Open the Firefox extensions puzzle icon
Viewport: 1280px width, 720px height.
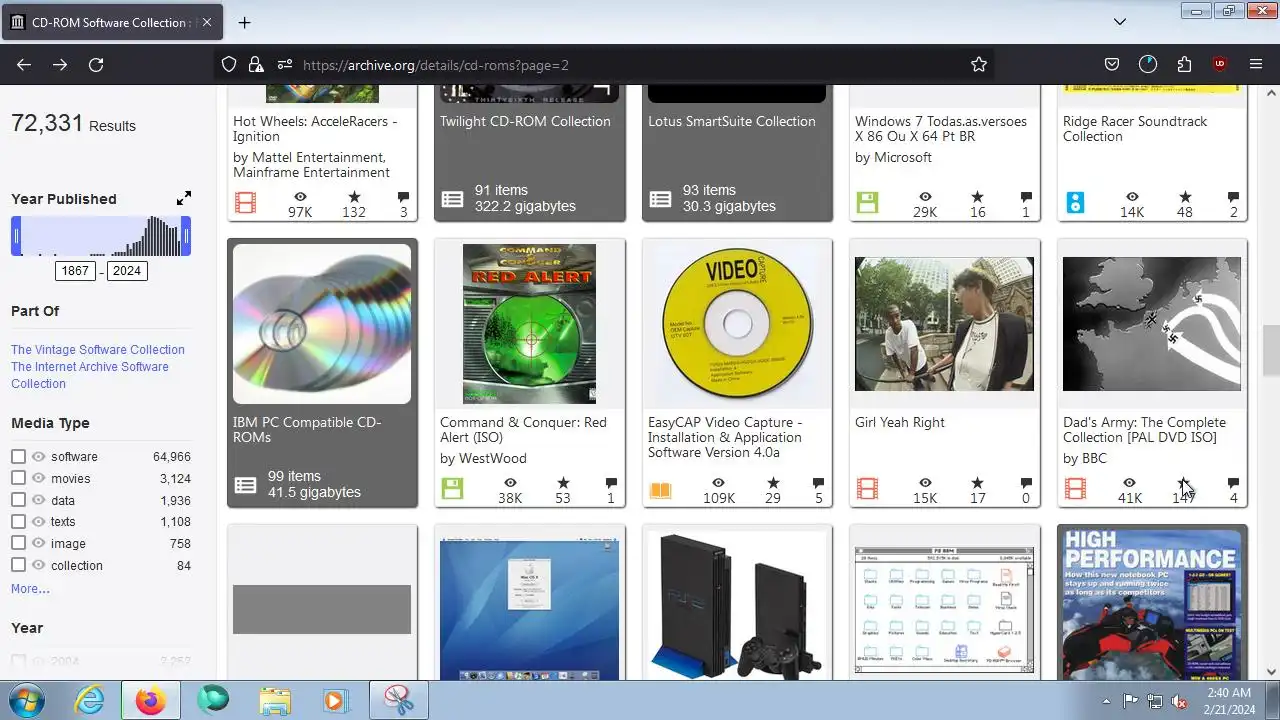1184,64
